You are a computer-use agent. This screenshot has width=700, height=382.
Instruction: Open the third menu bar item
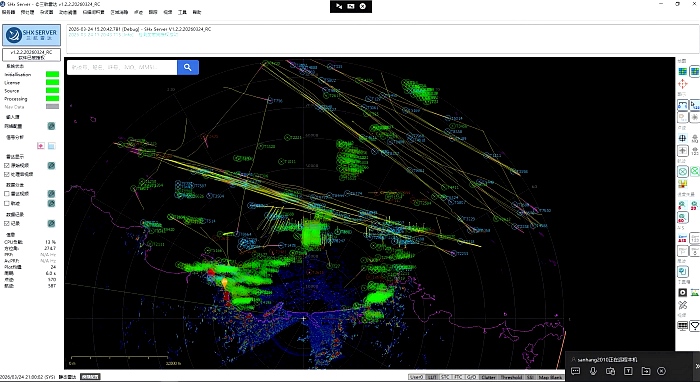tap(47, 12)
